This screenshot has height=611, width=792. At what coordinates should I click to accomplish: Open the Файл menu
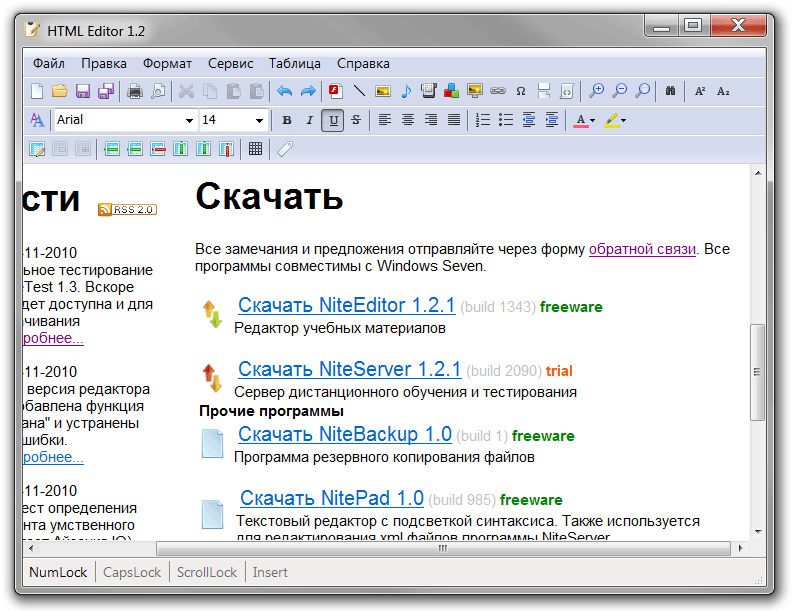pyautogui.click(x=48, y=64)
